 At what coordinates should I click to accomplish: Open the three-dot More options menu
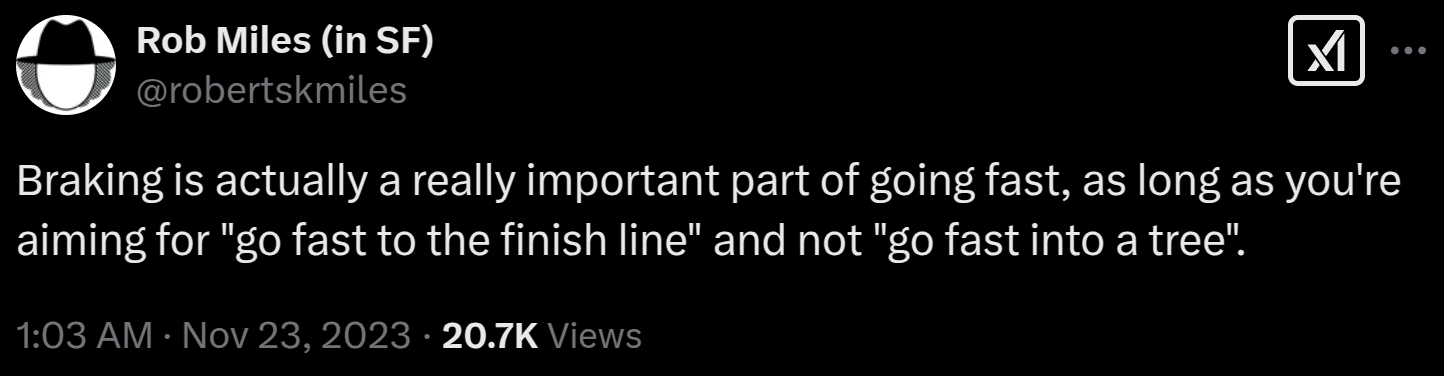tap(1409, 52)
